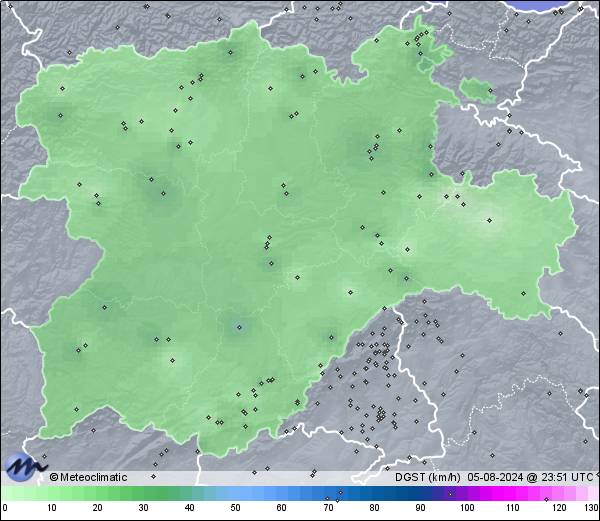Screen dimensions: 600x521
Task: Click the 20 value on the scale
Action: click(x=98, y=508)
